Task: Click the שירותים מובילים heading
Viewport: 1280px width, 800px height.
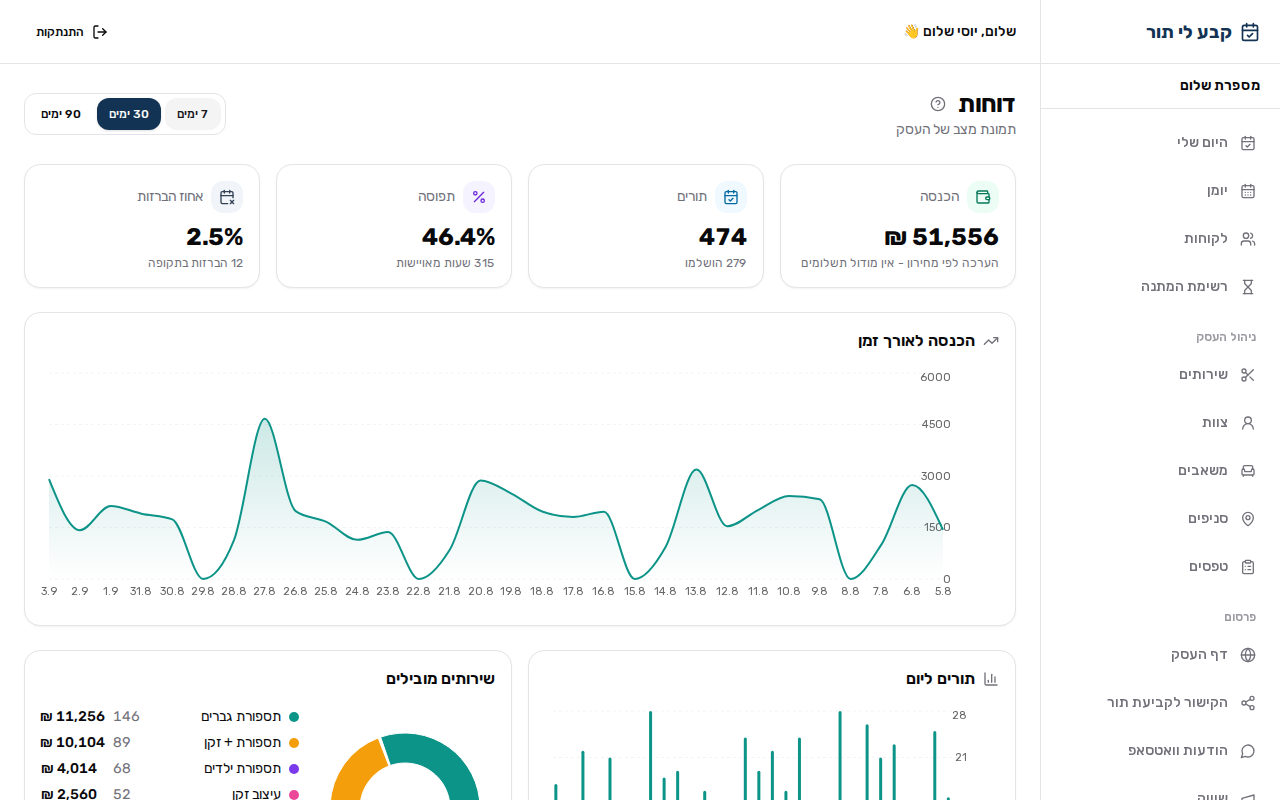Action: 440,679
